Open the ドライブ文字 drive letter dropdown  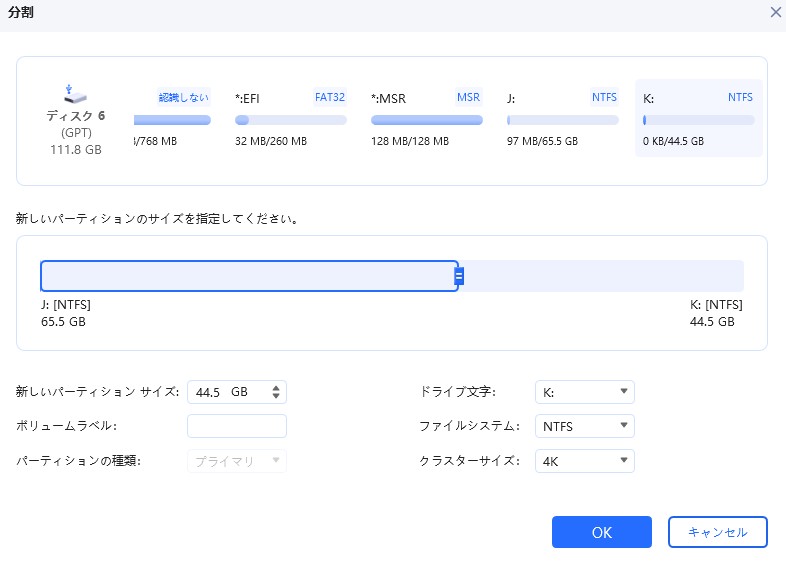(x=584, y=392)
